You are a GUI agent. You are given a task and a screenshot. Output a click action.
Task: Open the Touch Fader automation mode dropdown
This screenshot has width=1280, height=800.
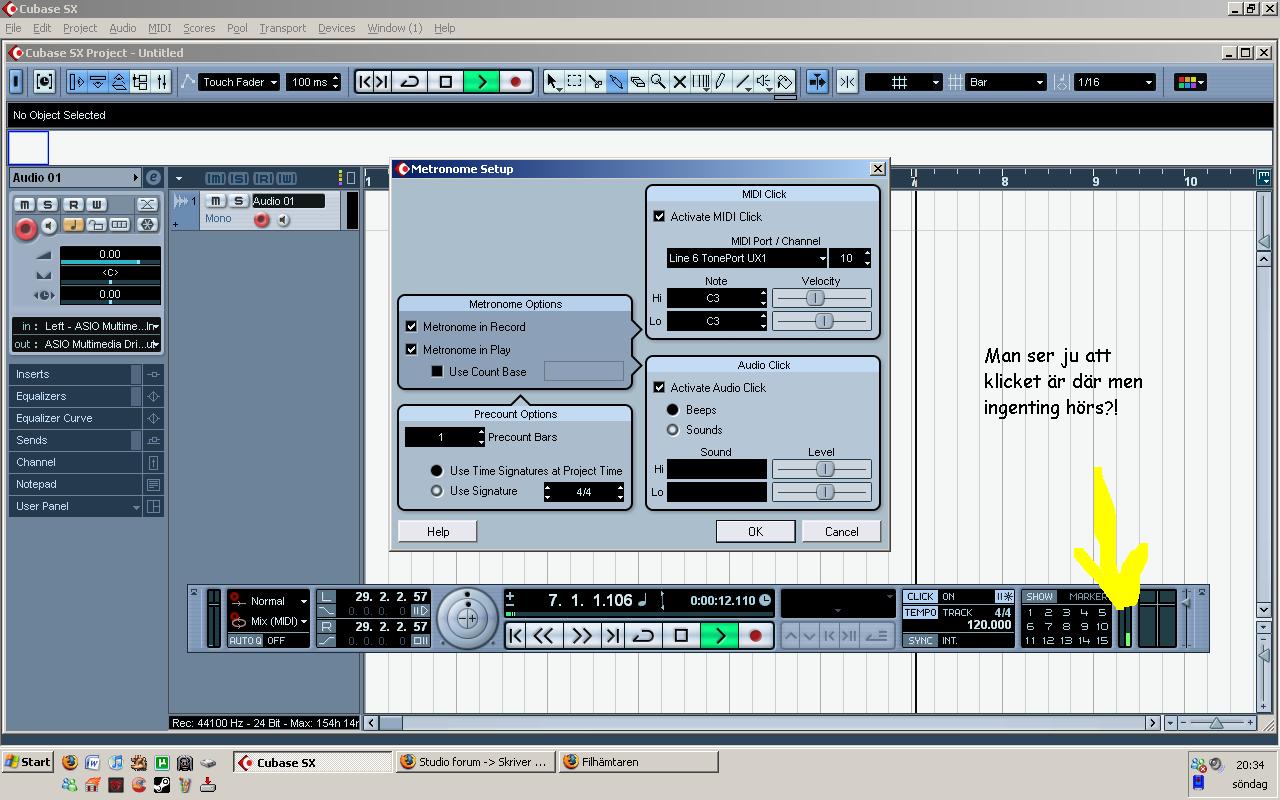pos(239,82)
